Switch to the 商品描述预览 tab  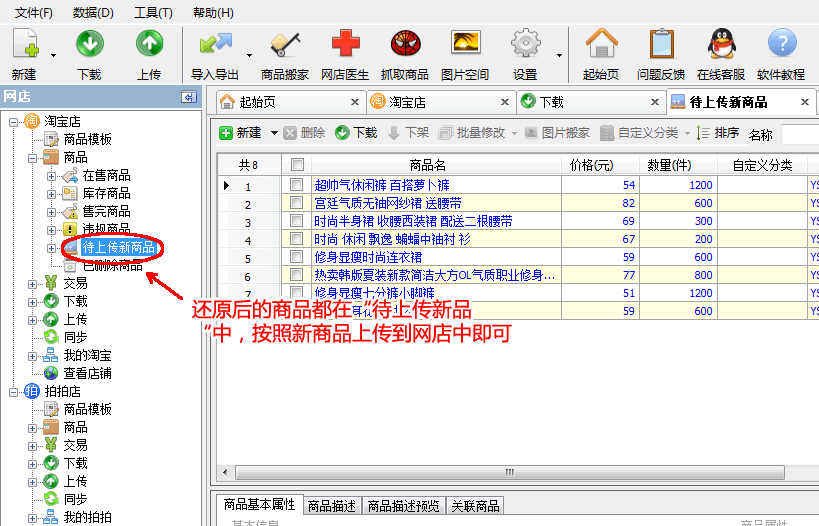pos(403,506)
